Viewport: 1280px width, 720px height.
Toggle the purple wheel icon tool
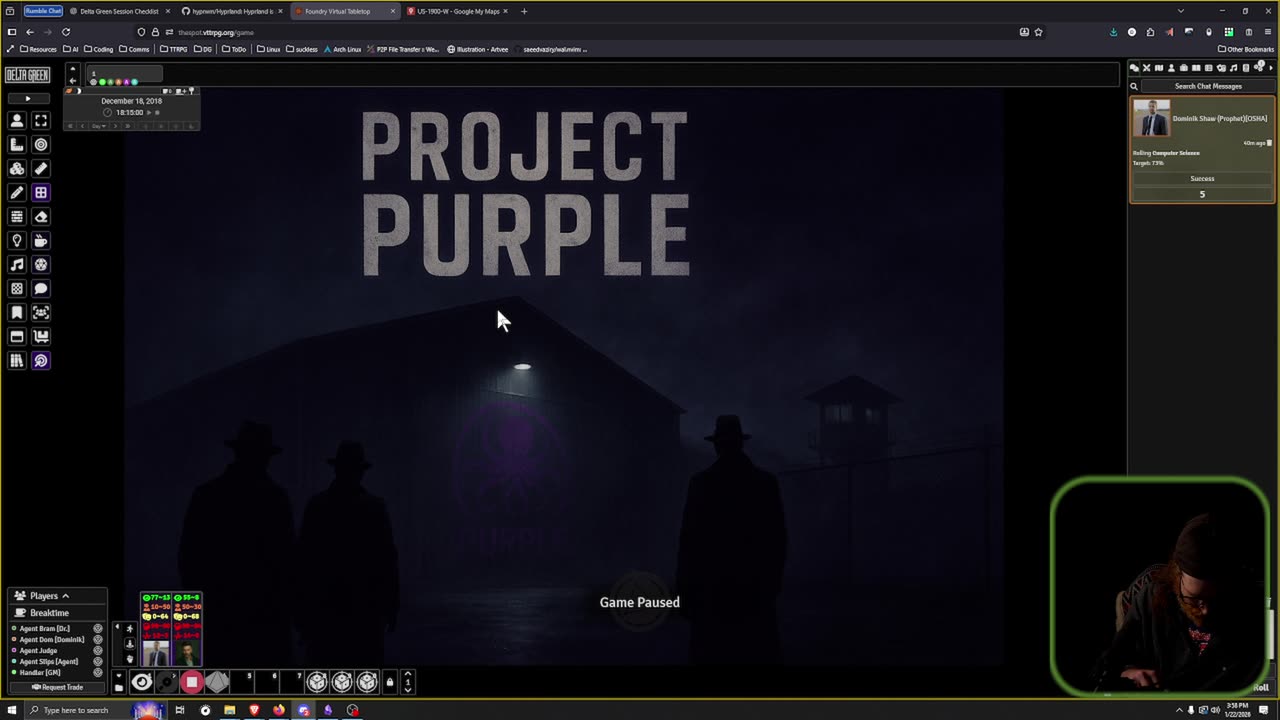[41, 265]
